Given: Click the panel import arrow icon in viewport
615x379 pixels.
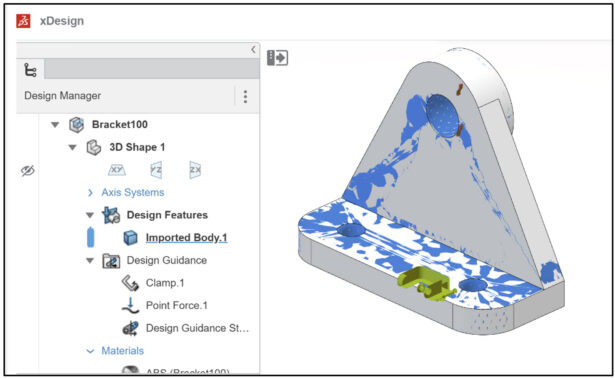Looking at the screenshot, I should (x=277, y=58).
